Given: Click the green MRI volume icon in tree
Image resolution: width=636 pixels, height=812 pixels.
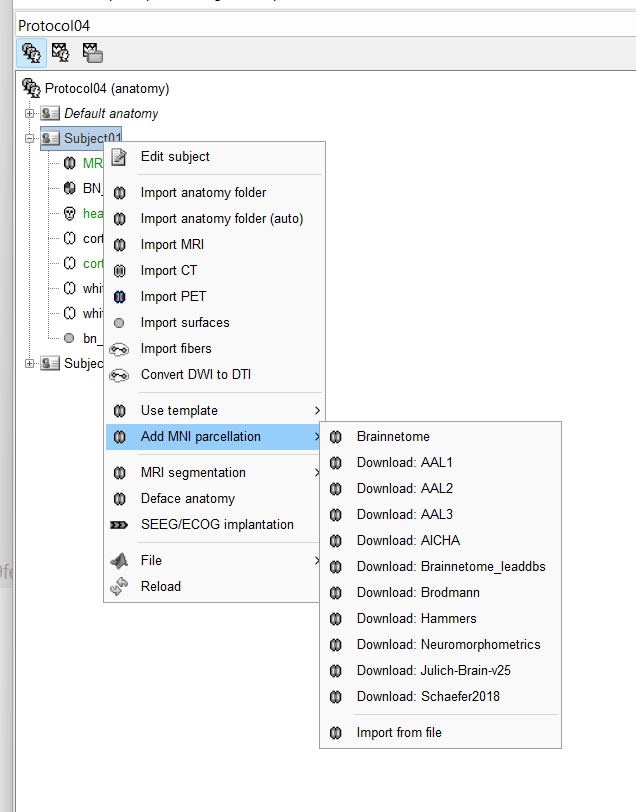Looking at the screenshot, I should pos(69,163).
